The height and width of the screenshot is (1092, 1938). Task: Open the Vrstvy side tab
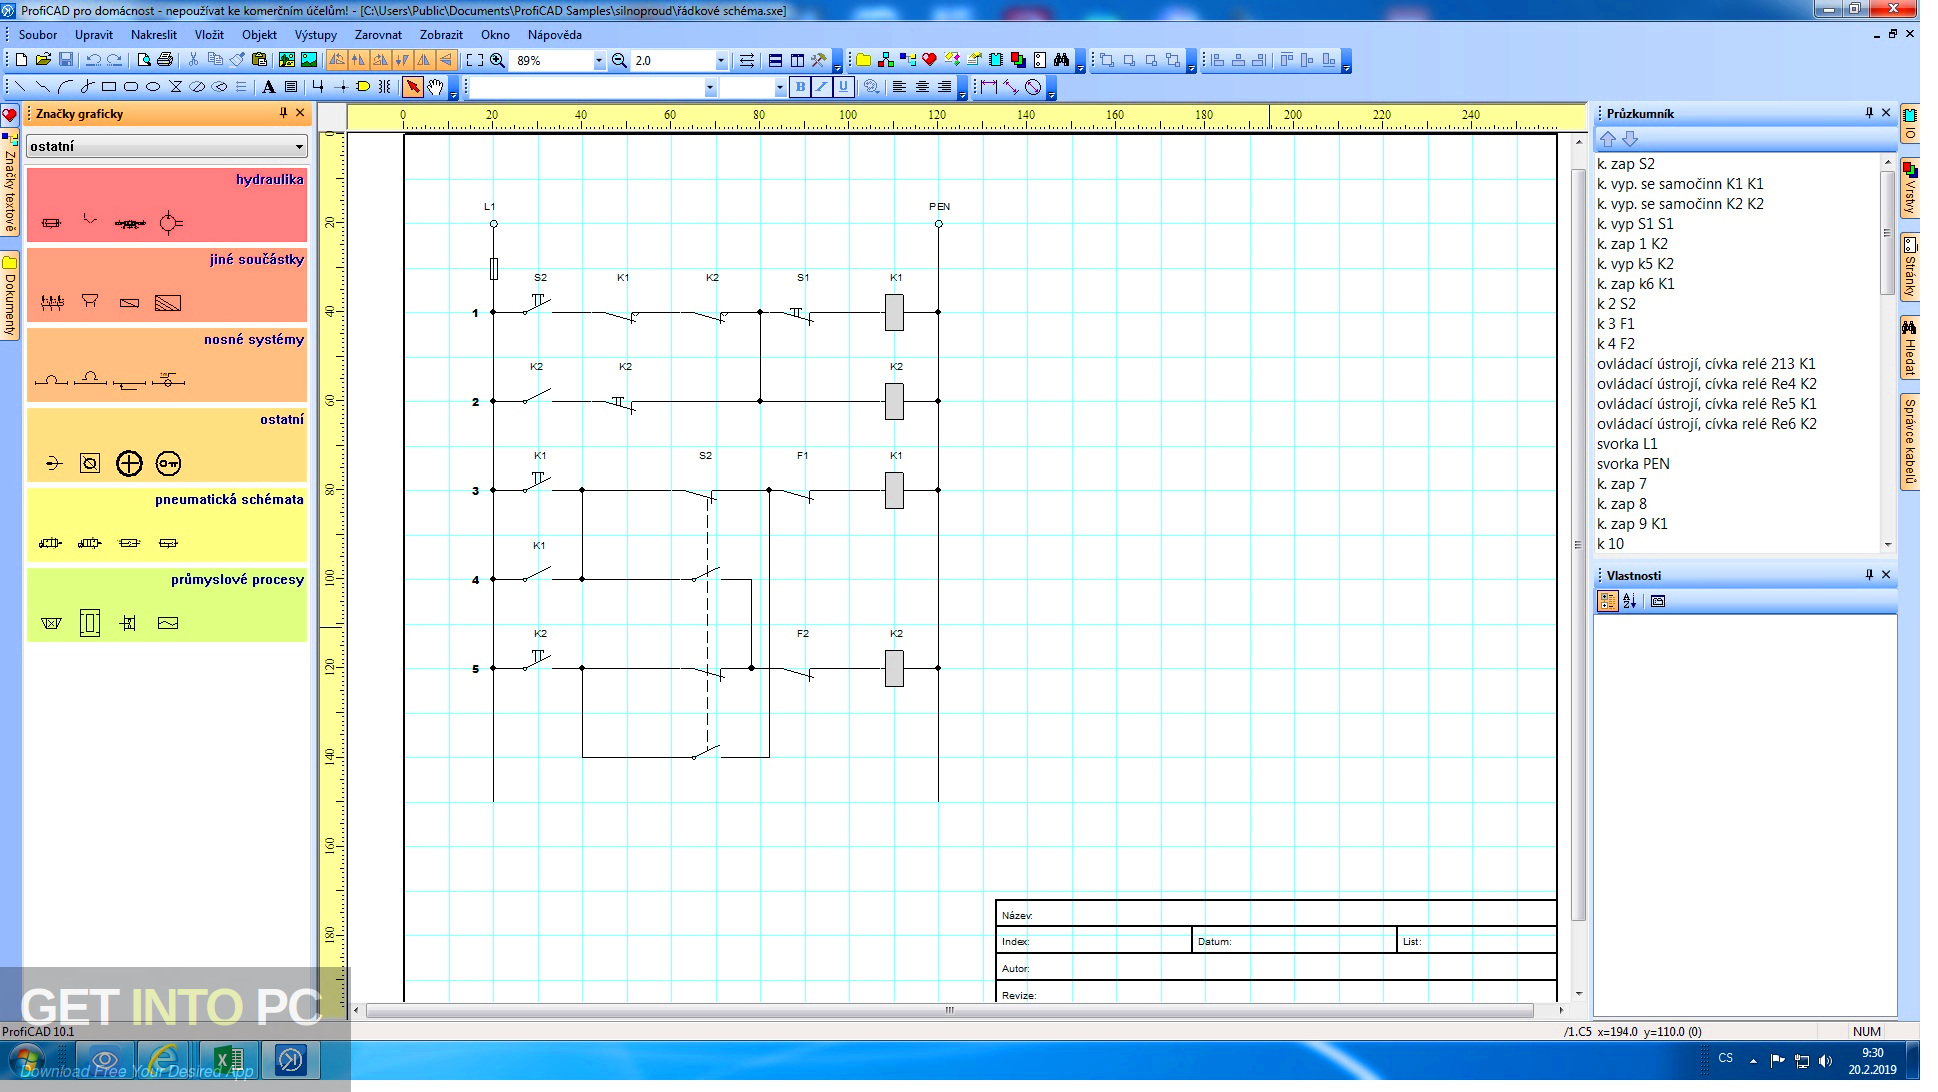click(x=1910, y=188)
